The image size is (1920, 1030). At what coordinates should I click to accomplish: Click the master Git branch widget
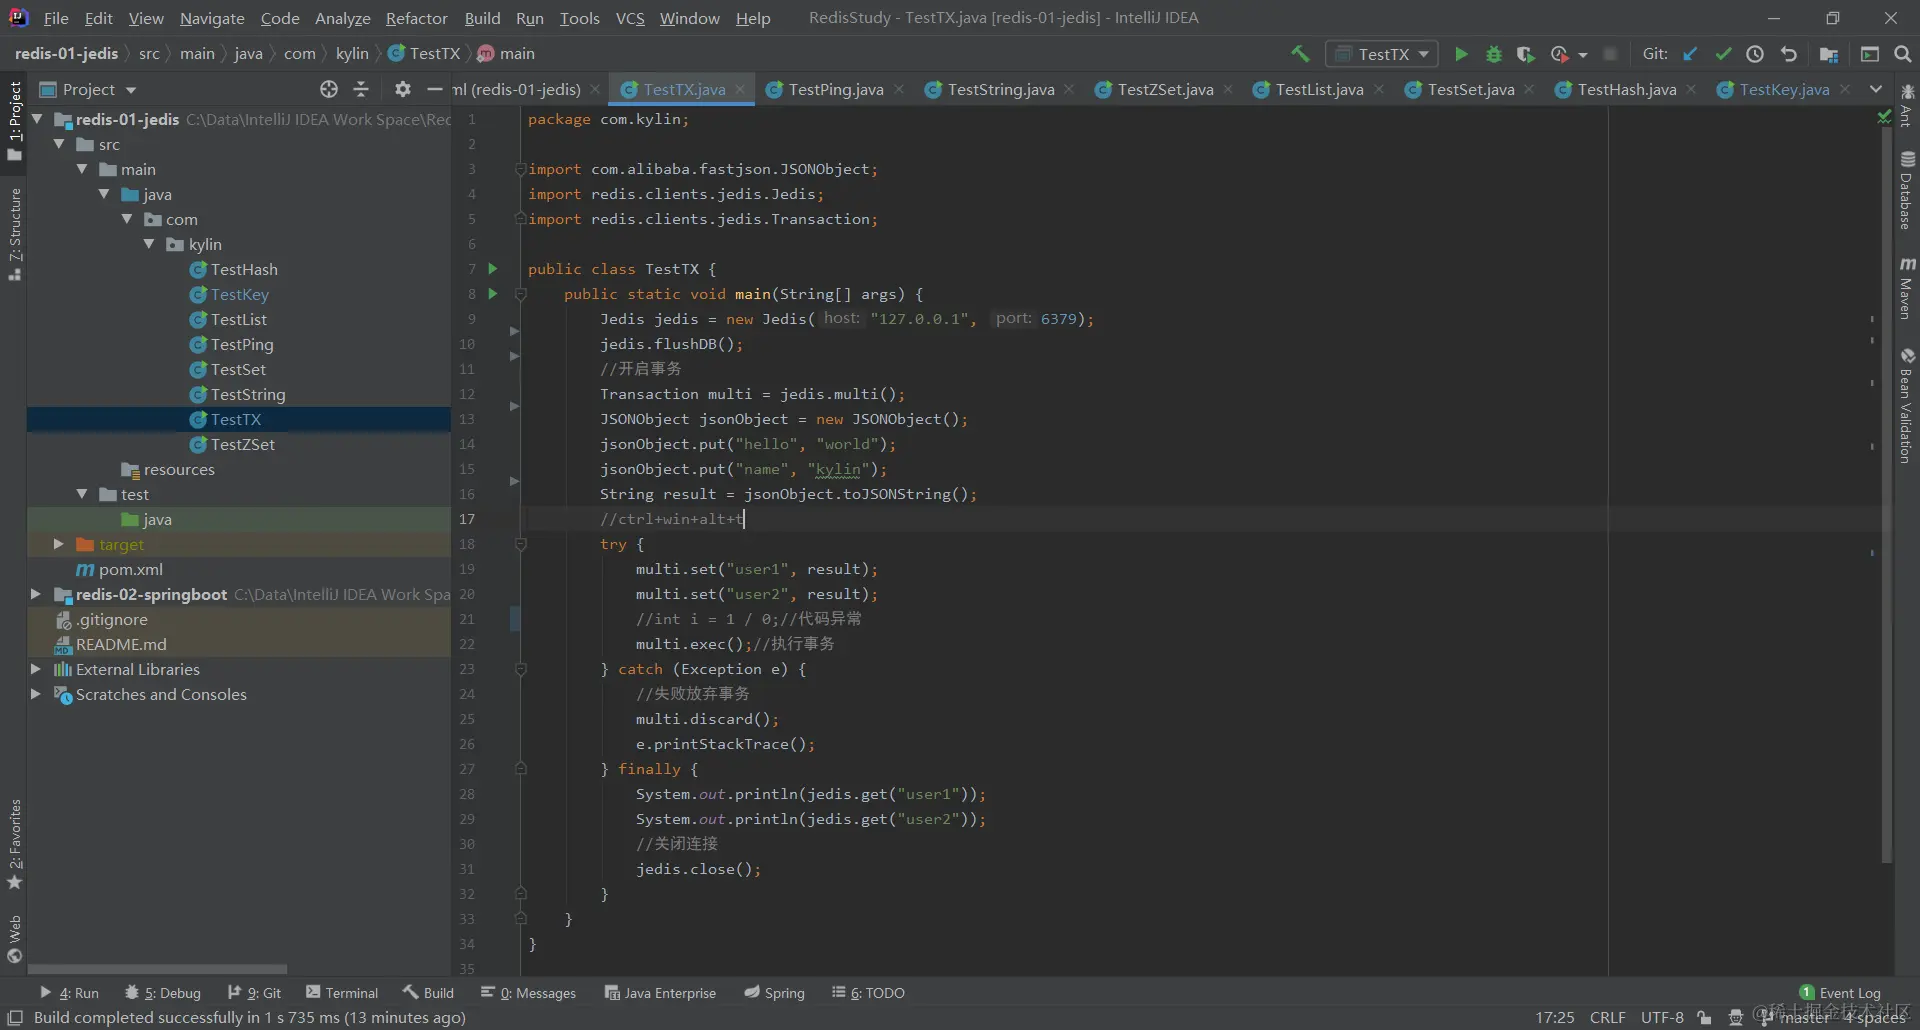(x=1796, y=1018)
